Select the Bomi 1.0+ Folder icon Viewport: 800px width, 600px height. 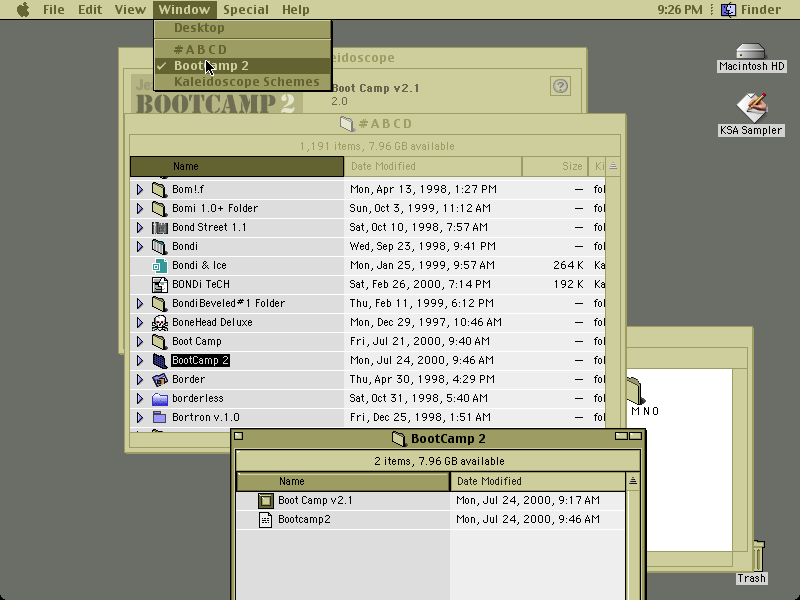[x=159, y=208]
